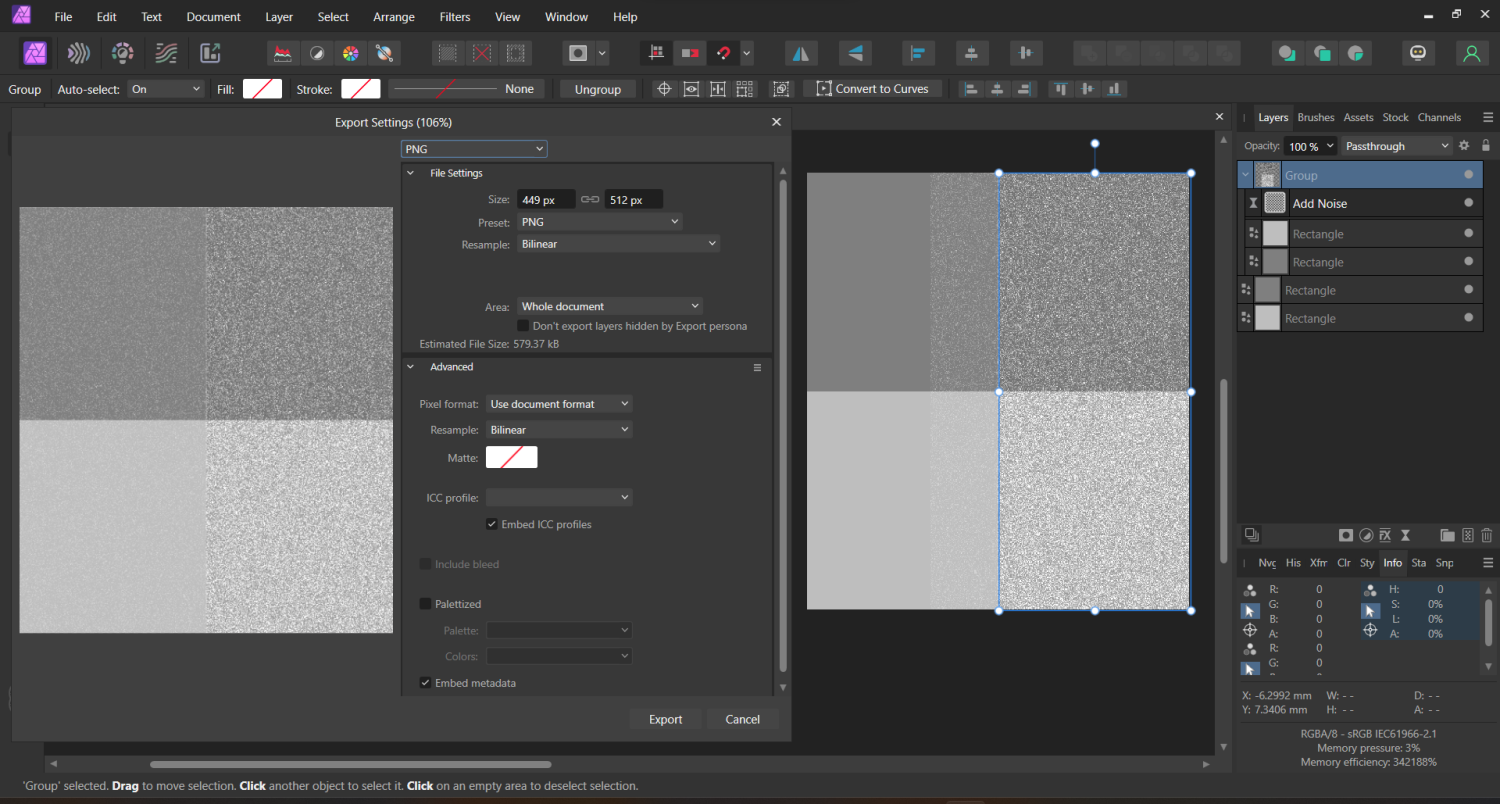Apply Auto Colours from toolbar

350,53
